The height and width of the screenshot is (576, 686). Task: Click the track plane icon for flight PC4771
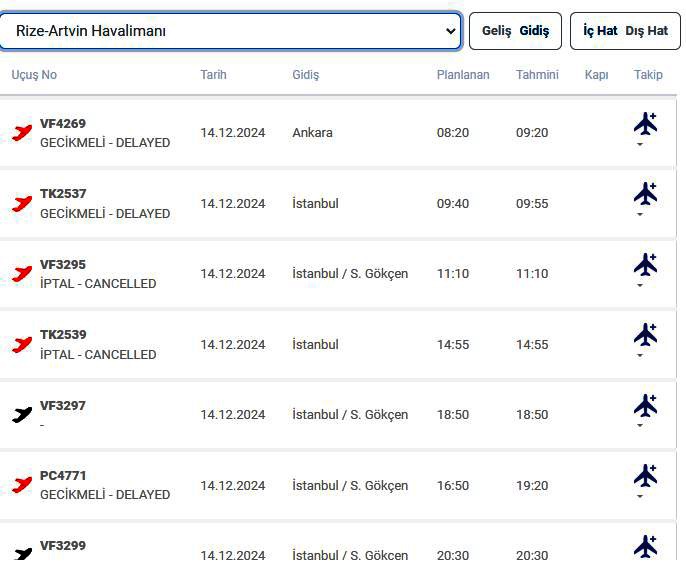(646, 476)
